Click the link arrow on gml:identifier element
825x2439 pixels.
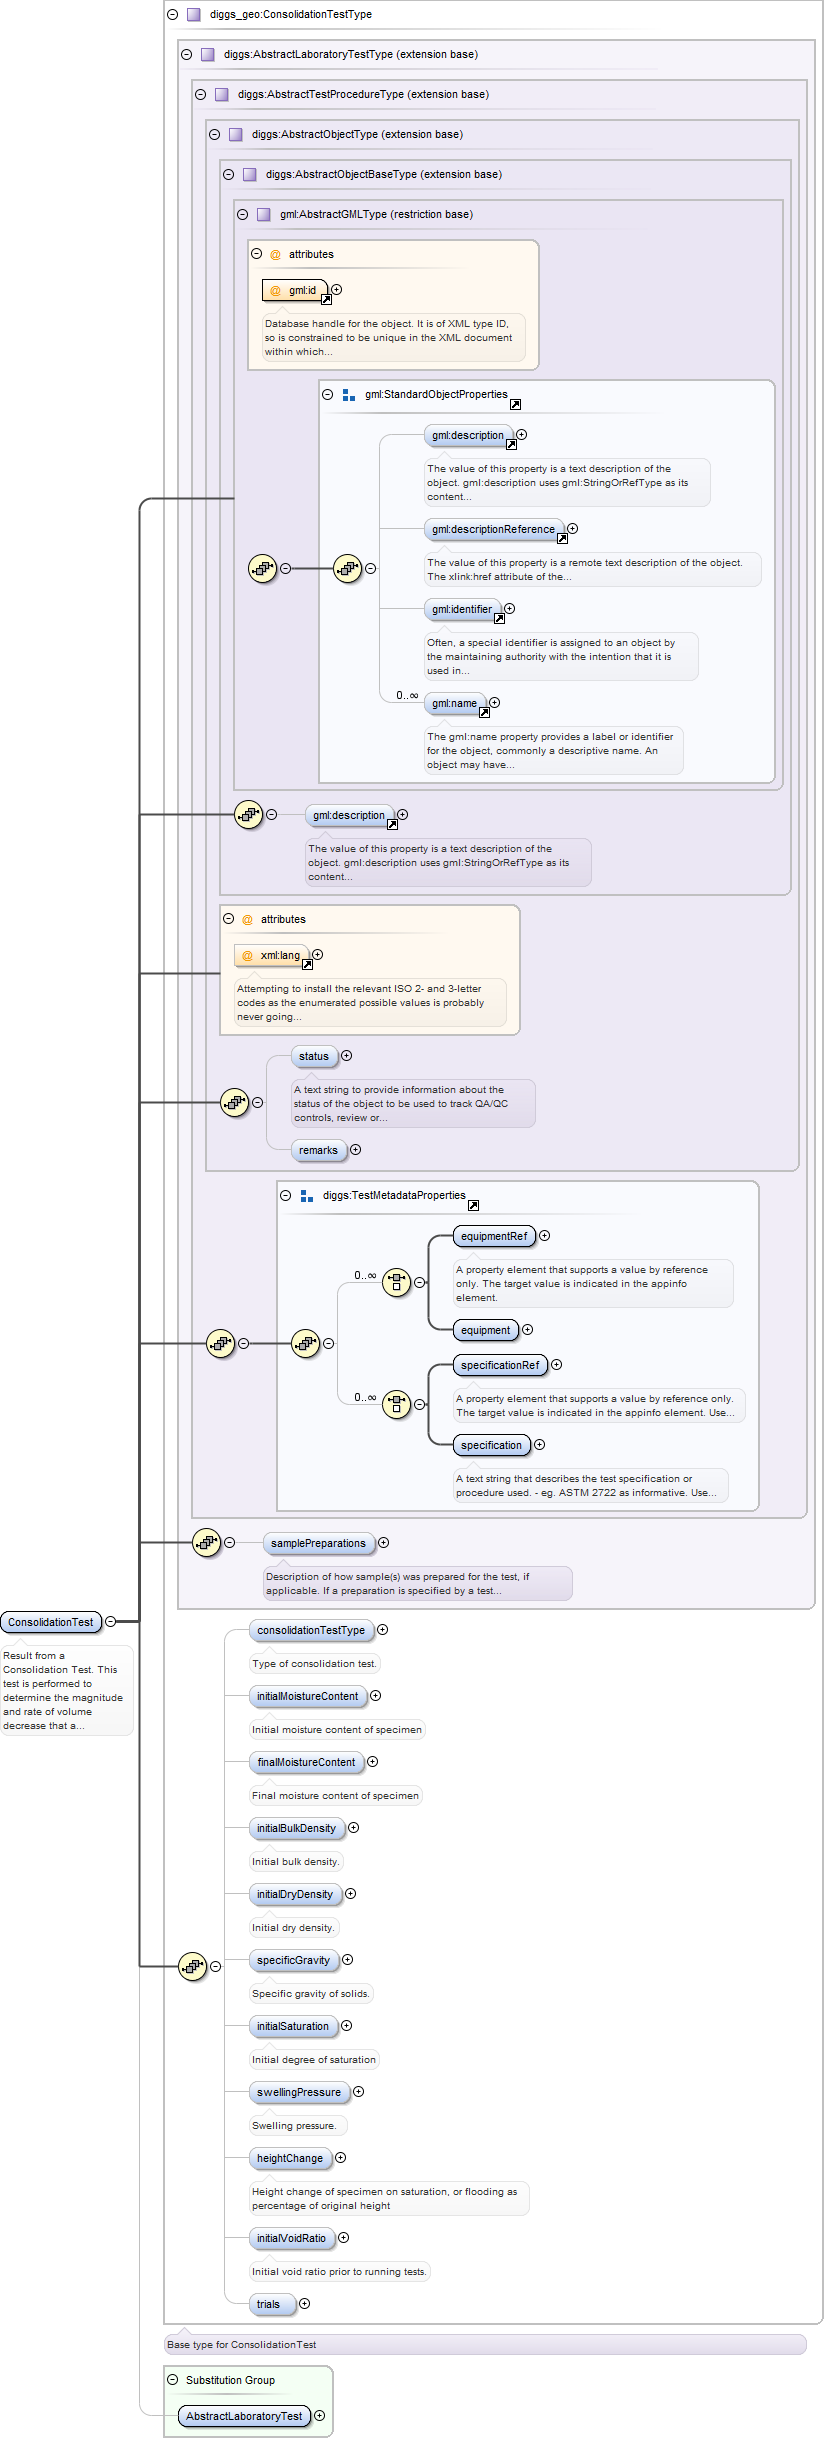499,619
